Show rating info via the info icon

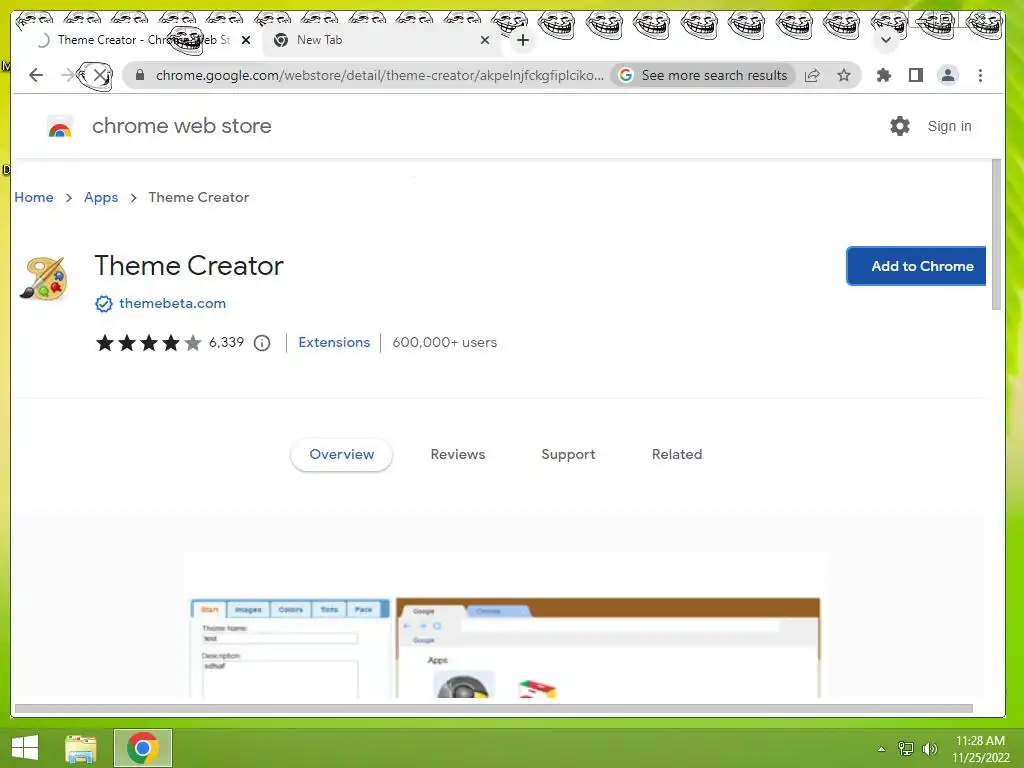pos(262,343)
